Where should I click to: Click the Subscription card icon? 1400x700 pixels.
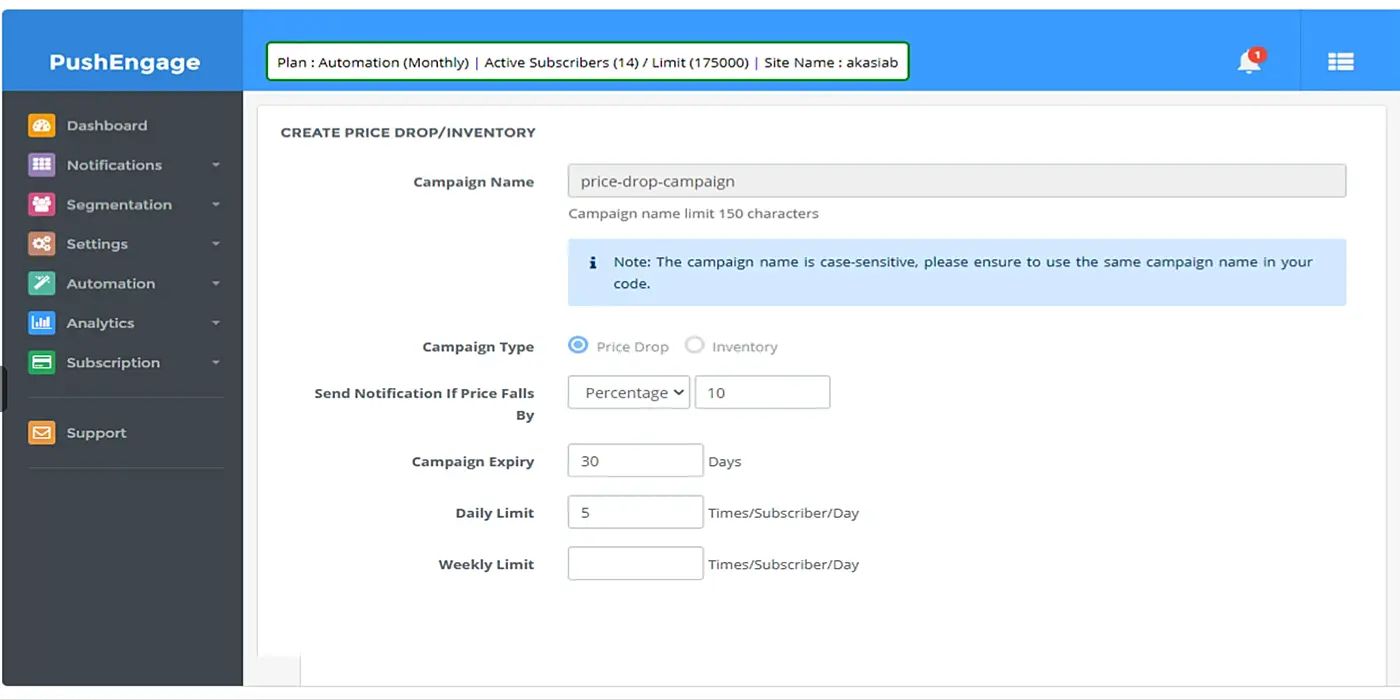pyautogui.click(x=41, y=362)
